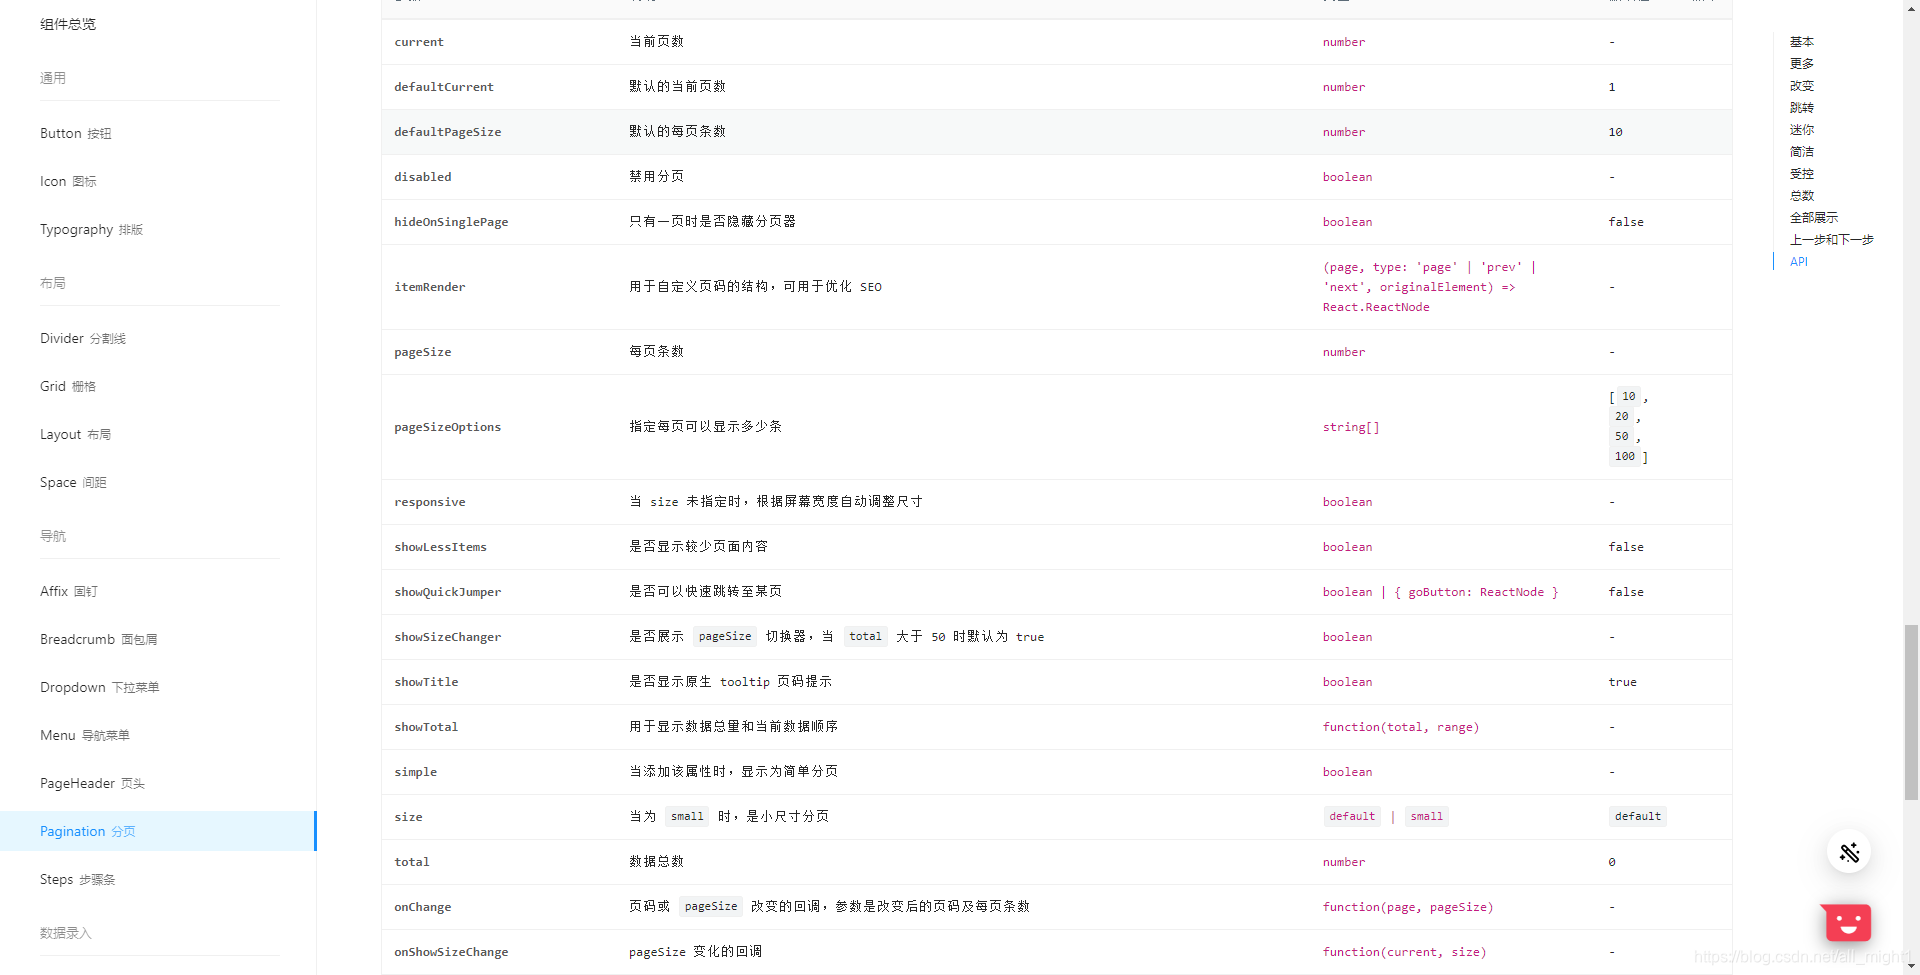
Task: Click 组件总览 at sidebar top
Action: [68, 23]
